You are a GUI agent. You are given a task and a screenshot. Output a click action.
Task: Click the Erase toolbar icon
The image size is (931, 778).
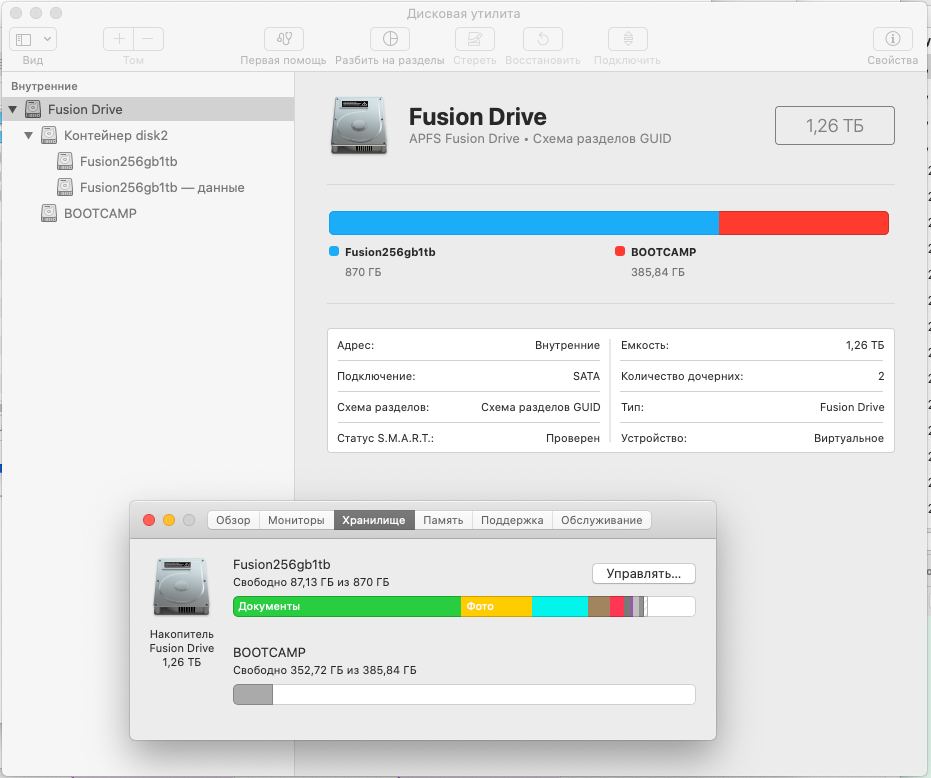[x=475, y=39]
